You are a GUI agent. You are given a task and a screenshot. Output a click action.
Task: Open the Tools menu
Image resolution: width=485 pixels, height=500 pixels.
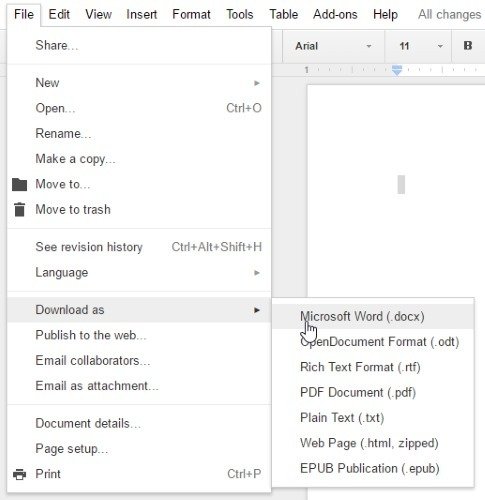pos(240,14)
